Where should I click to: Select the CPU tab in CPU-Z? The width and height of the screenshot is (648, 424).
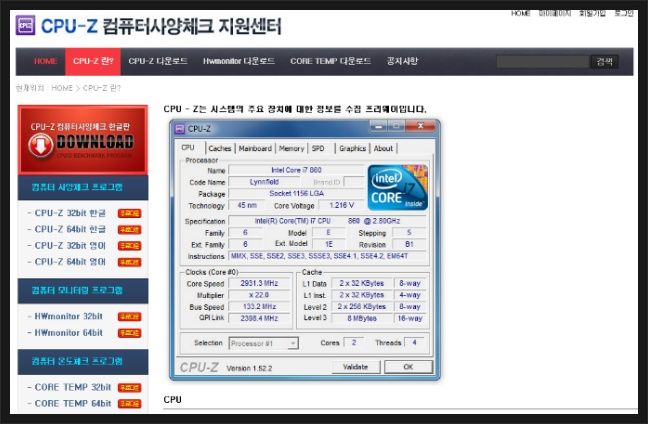(188, 148)
